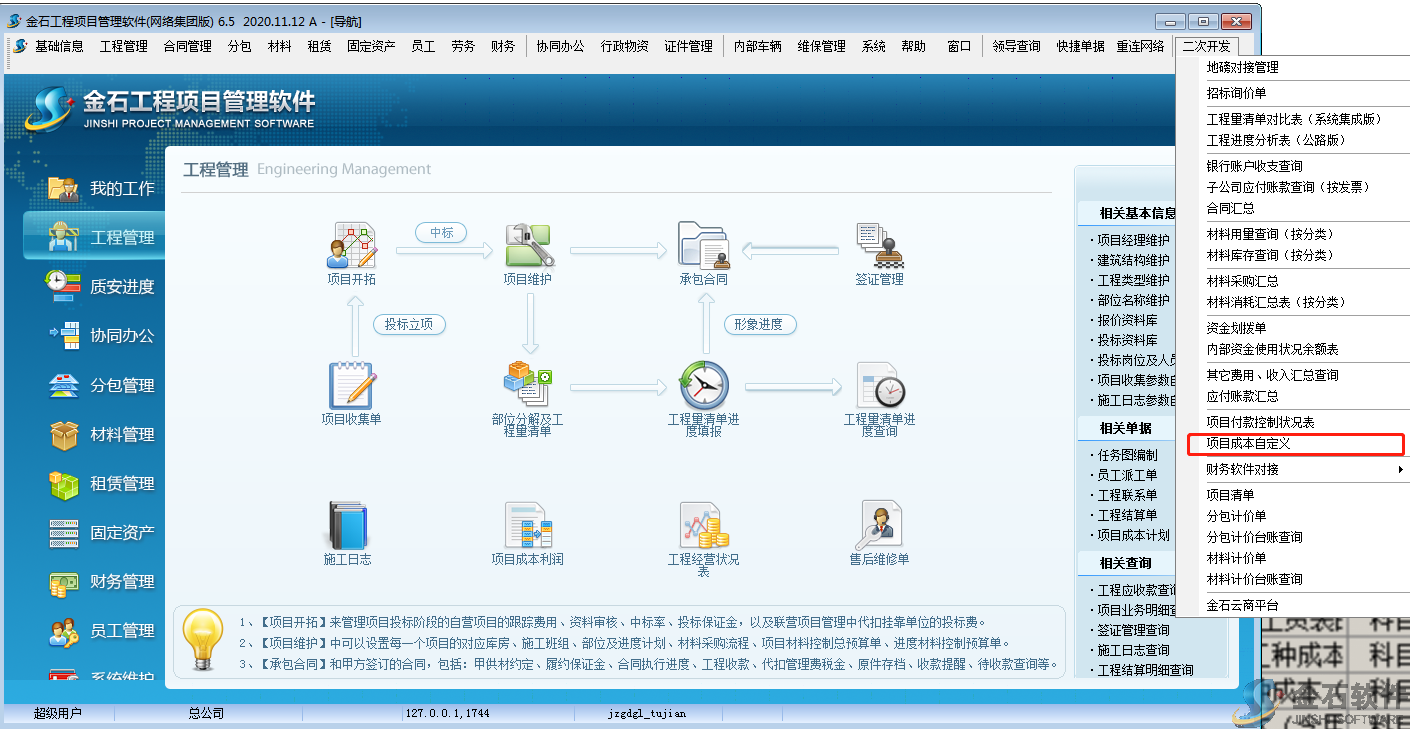
Task: Open 部位分解及工程量清单 icon
Action: coord(528,386)
